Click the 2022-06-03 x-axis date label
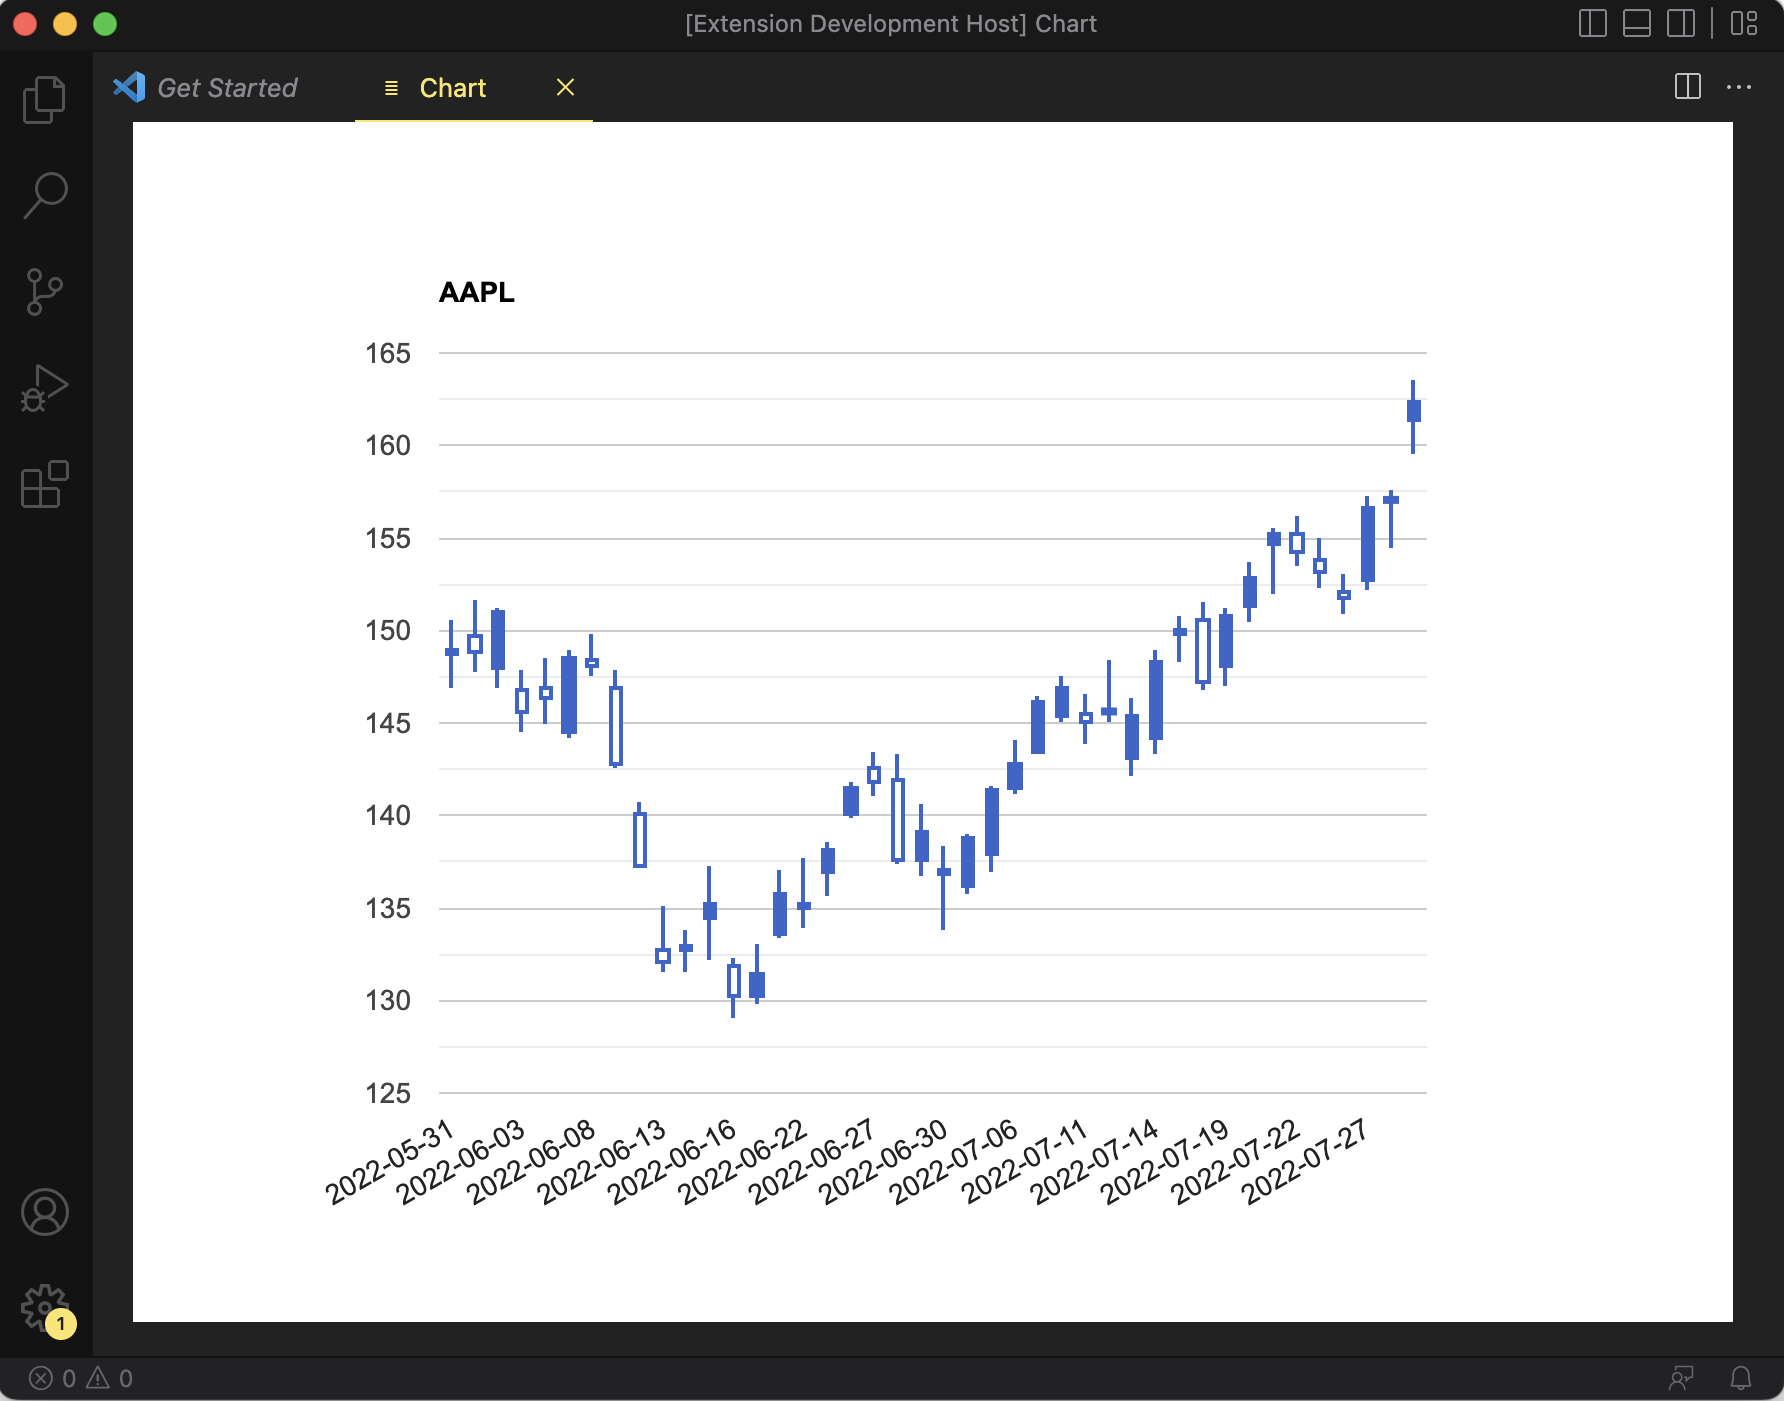The width and height of the screenshot is (1784, 1401). click(461, 1162)
